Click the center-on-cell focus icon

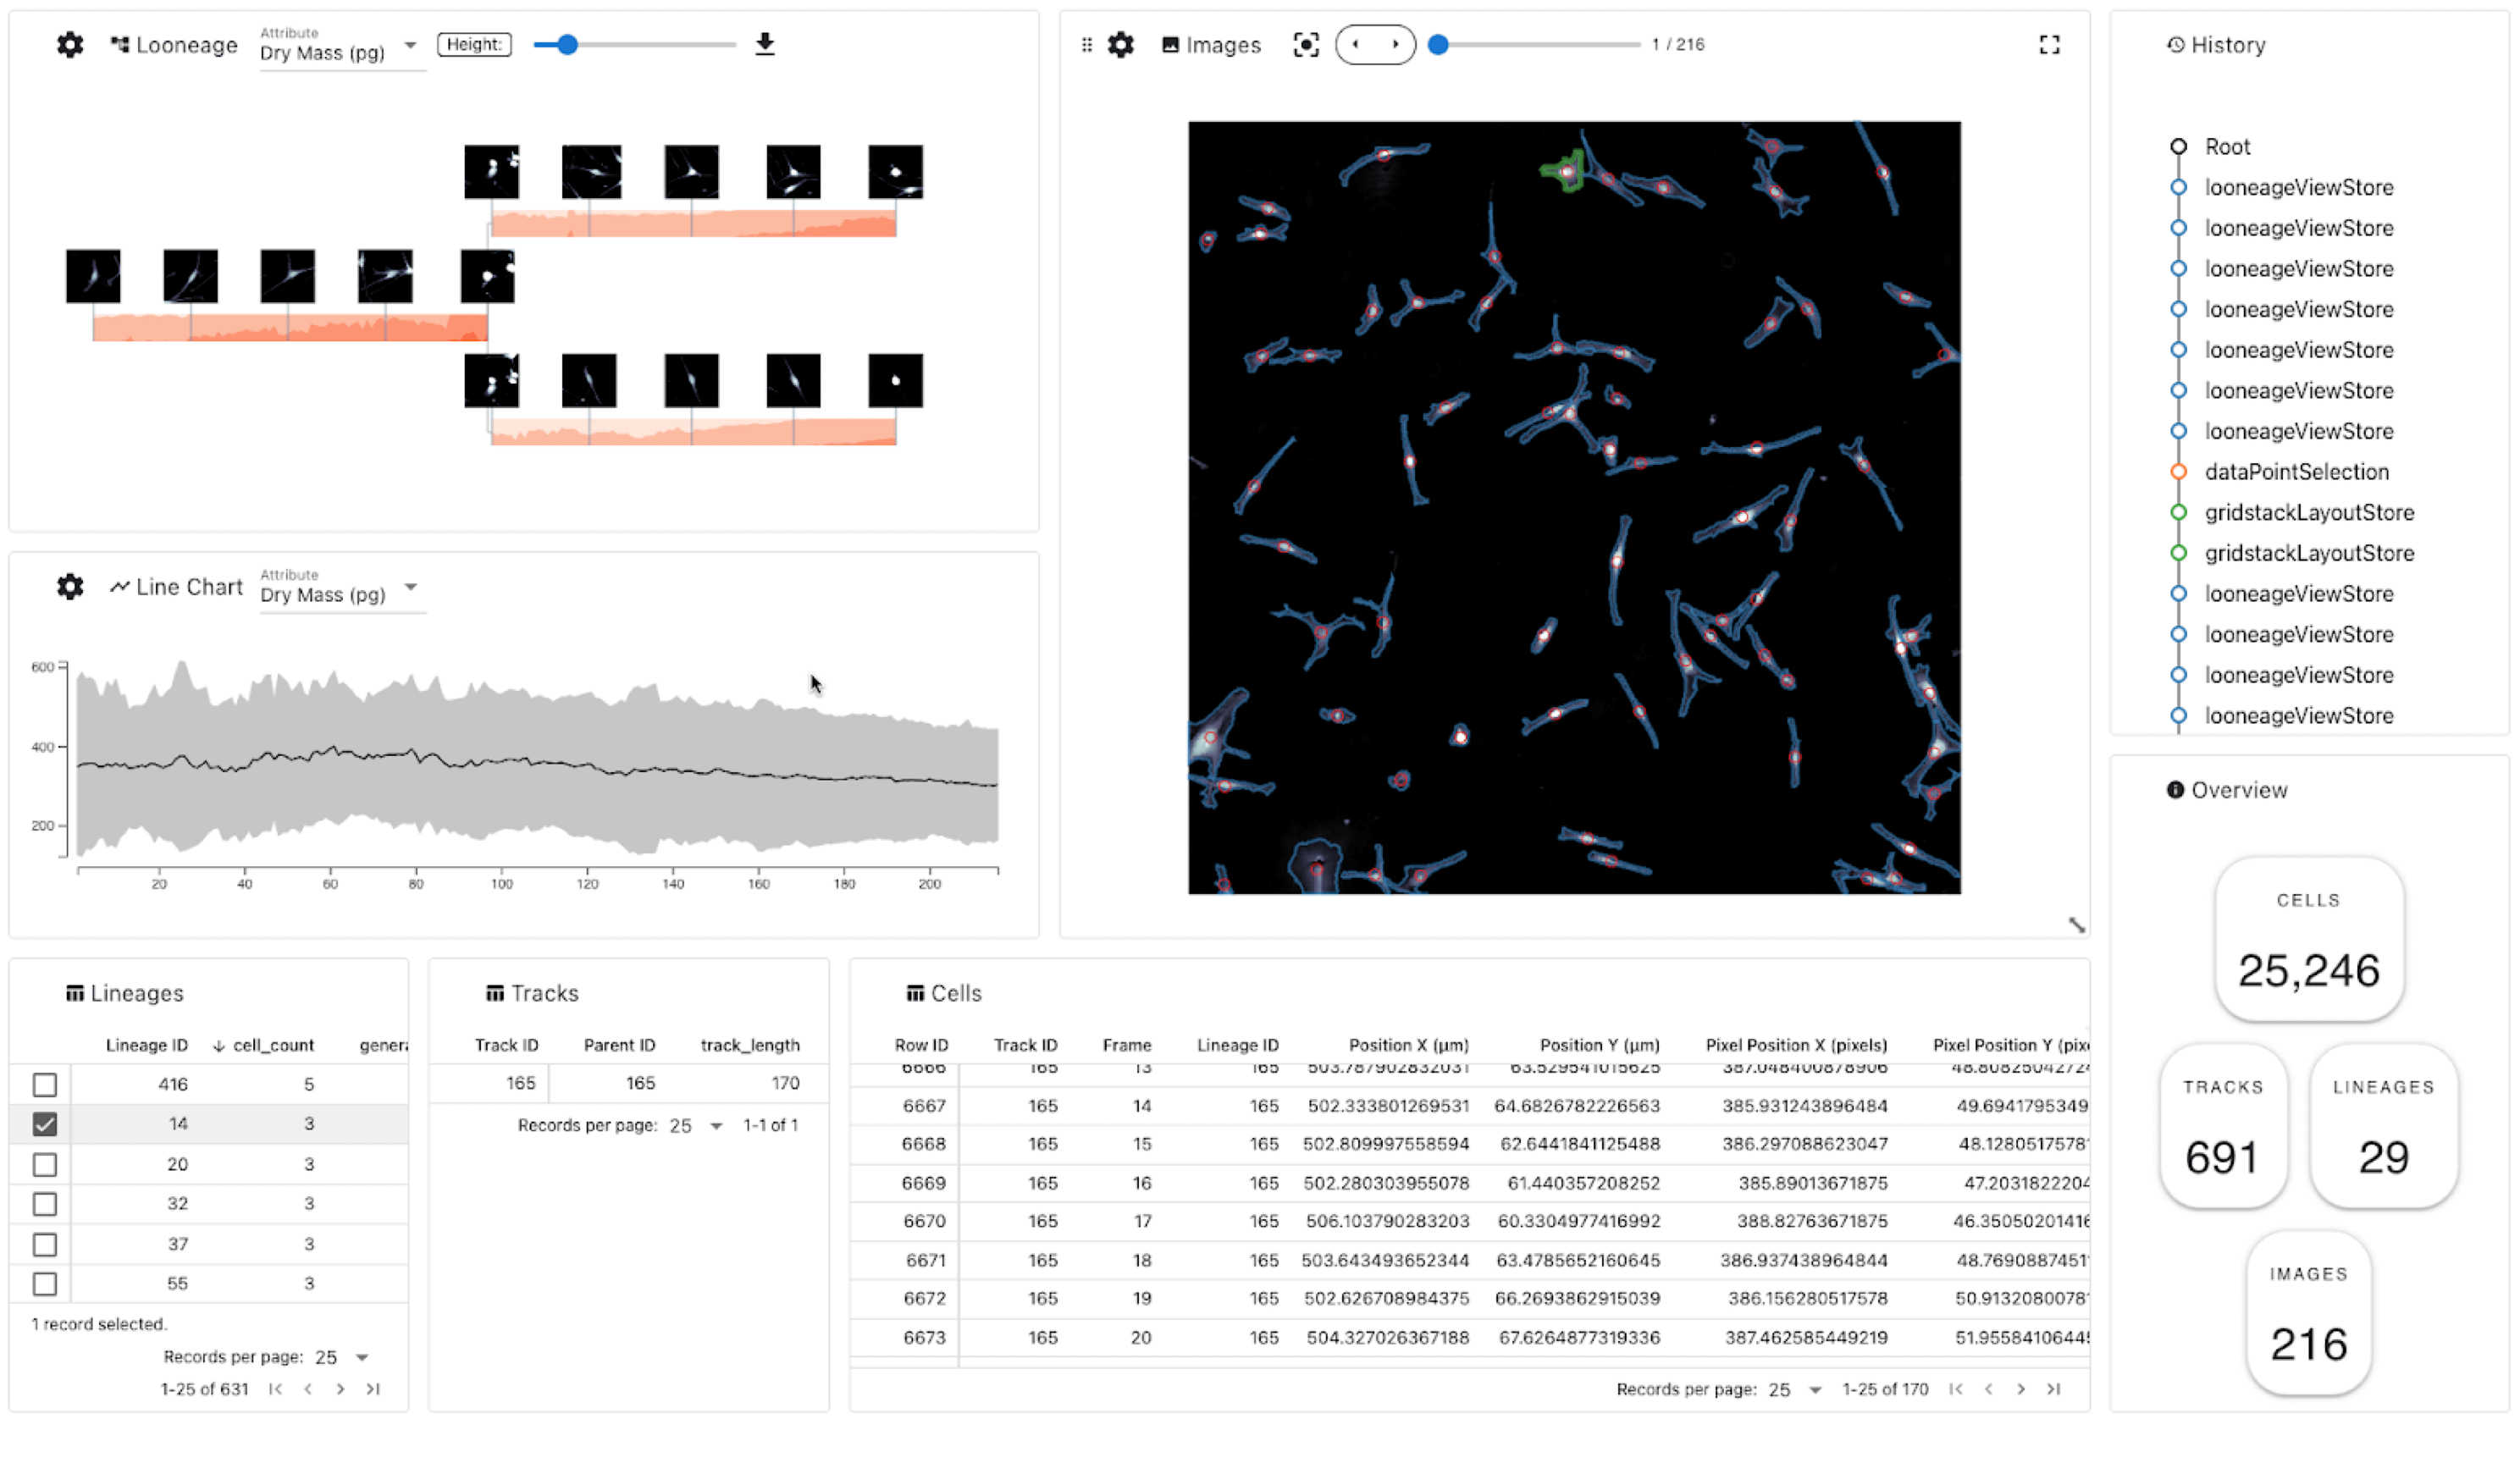point(1306,45)
